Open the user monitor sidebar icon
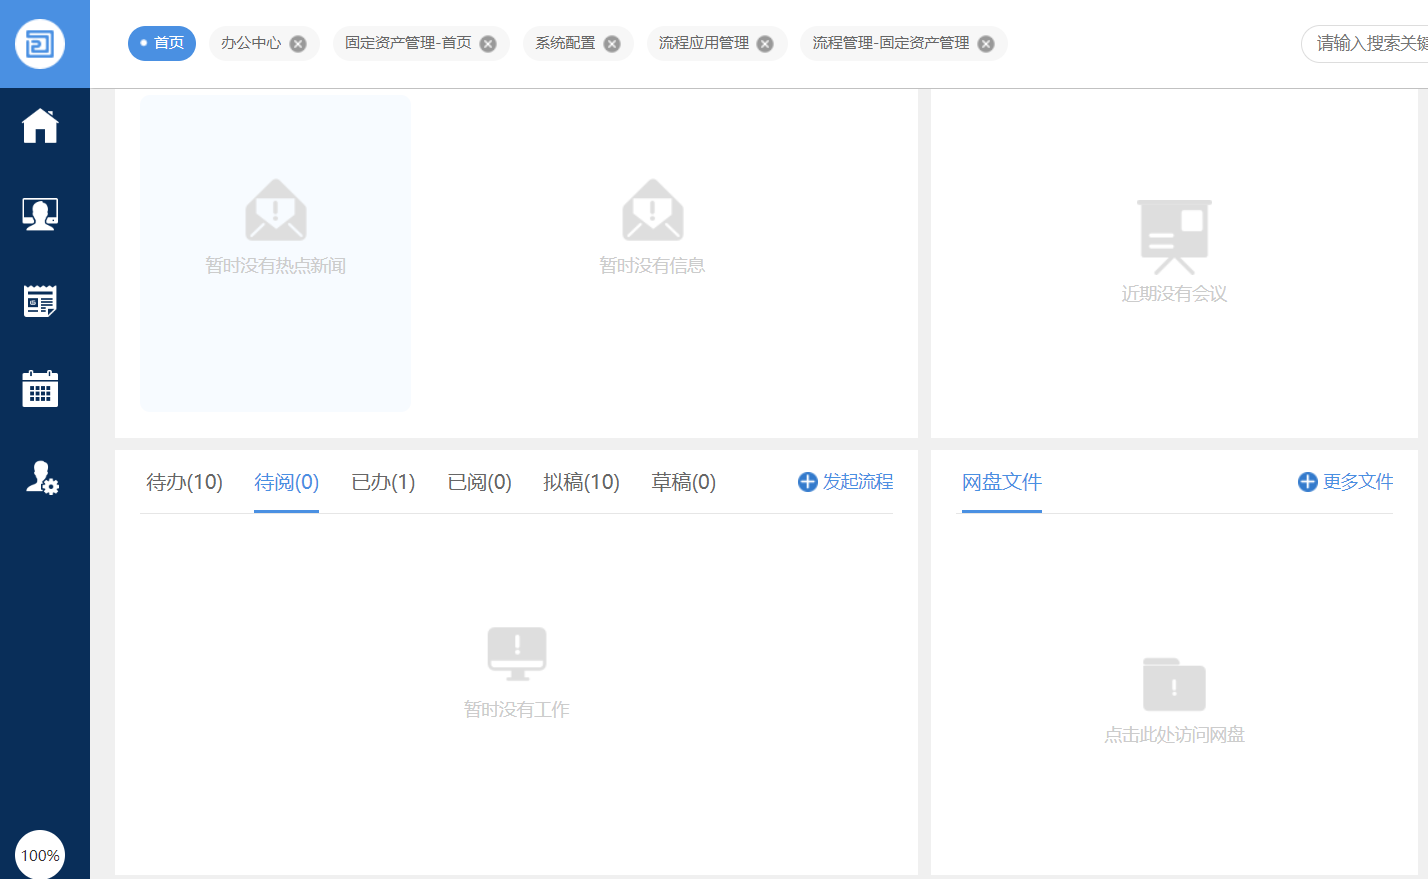The image size is (1428, 879). [40, 214]
